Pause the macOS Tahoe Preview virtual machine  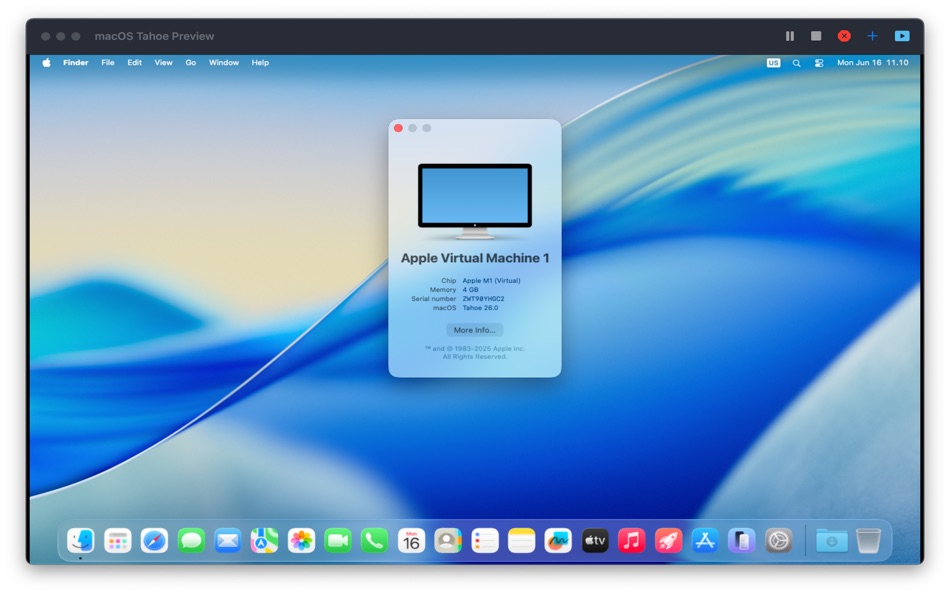click(789, 36)
